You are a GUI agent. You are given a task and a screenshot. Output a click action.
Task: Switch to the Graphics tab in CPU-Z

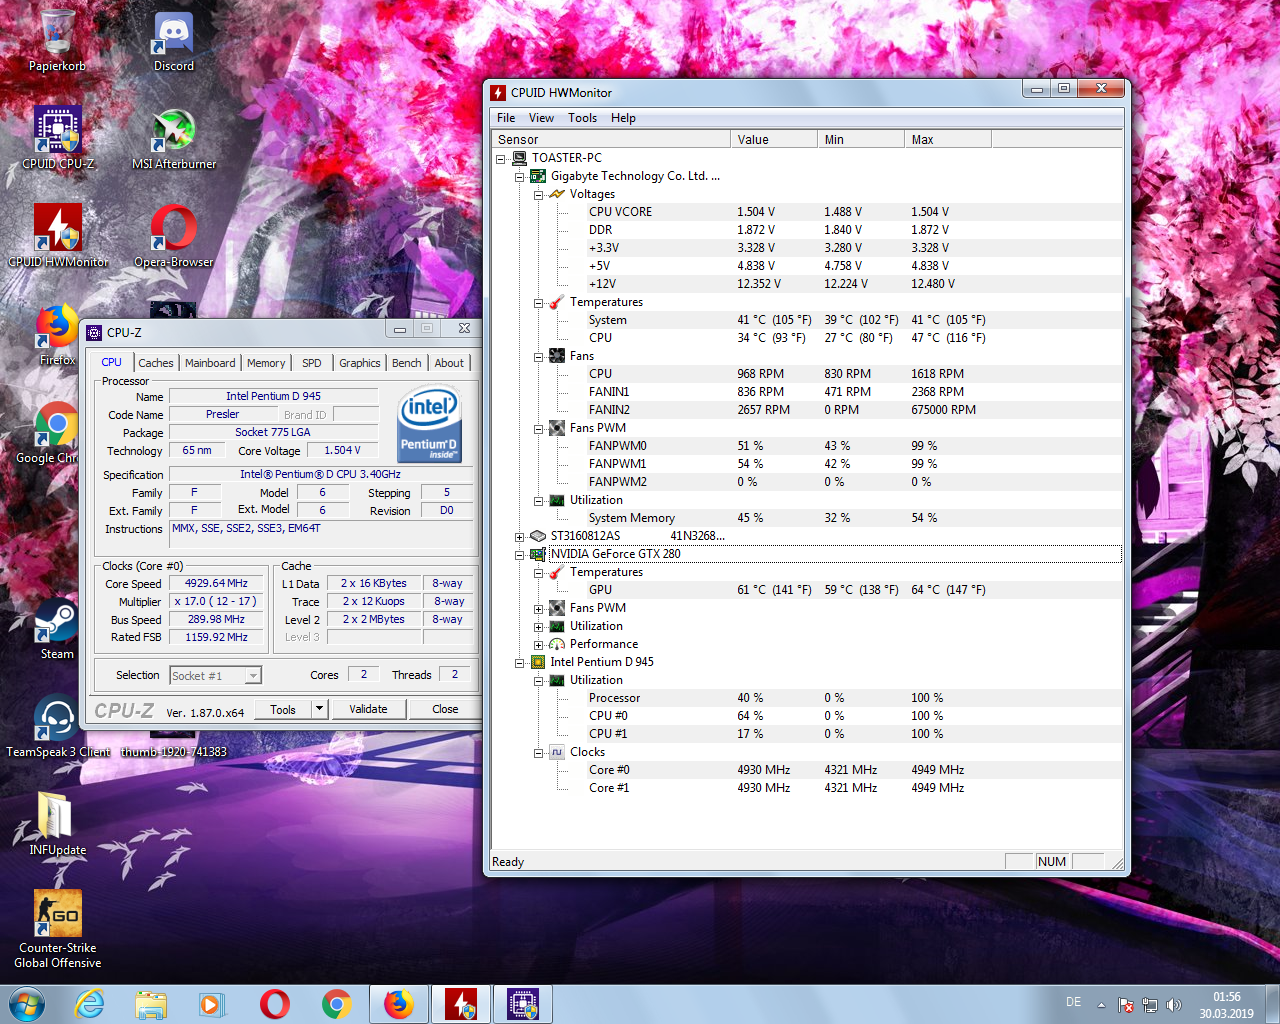(360, 363)
